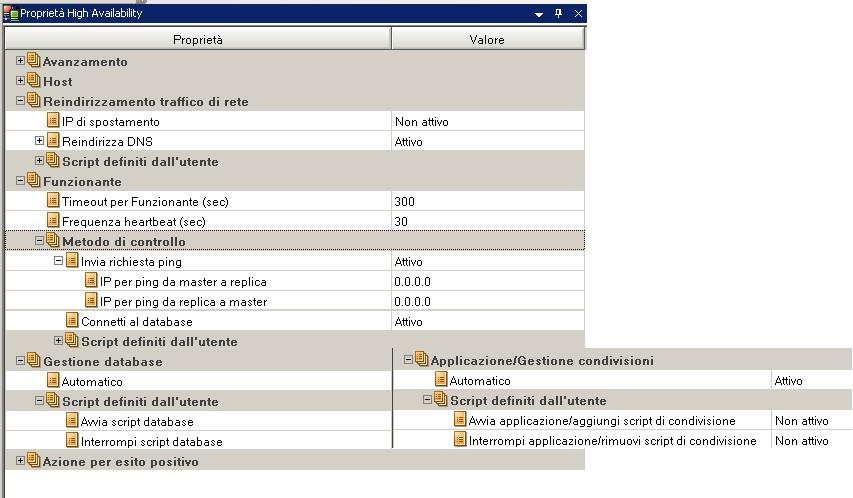The width and height of the screenshot is (853, 498).
Task: Click Interrompi script database property icon
Action: (72, 440)
